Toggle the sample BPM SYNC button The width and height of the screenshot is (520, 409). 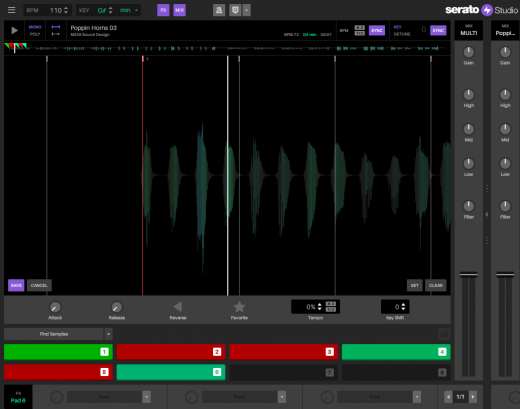tap(377, 30)
